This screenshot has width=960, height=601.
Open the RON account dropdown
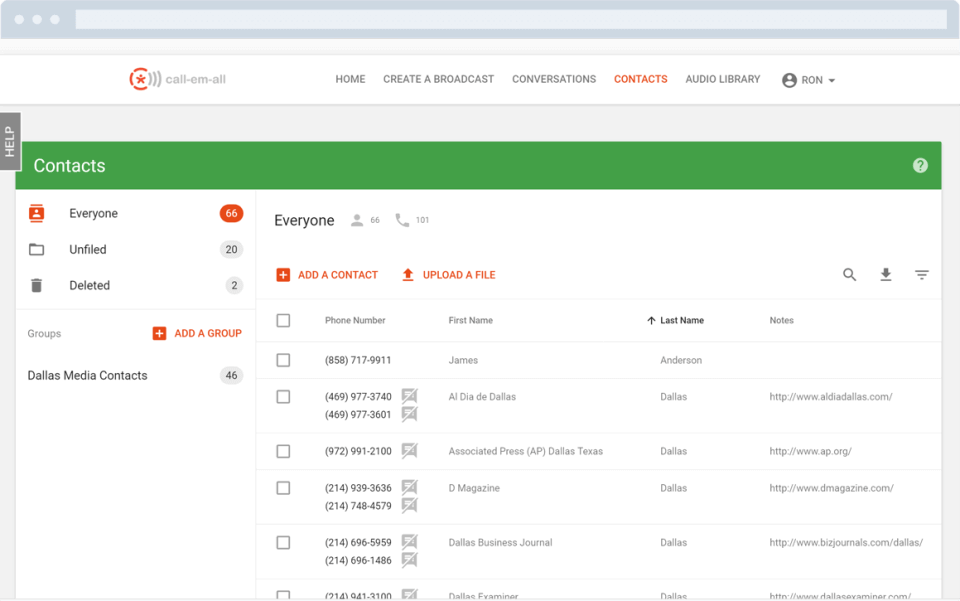(808, 79)
